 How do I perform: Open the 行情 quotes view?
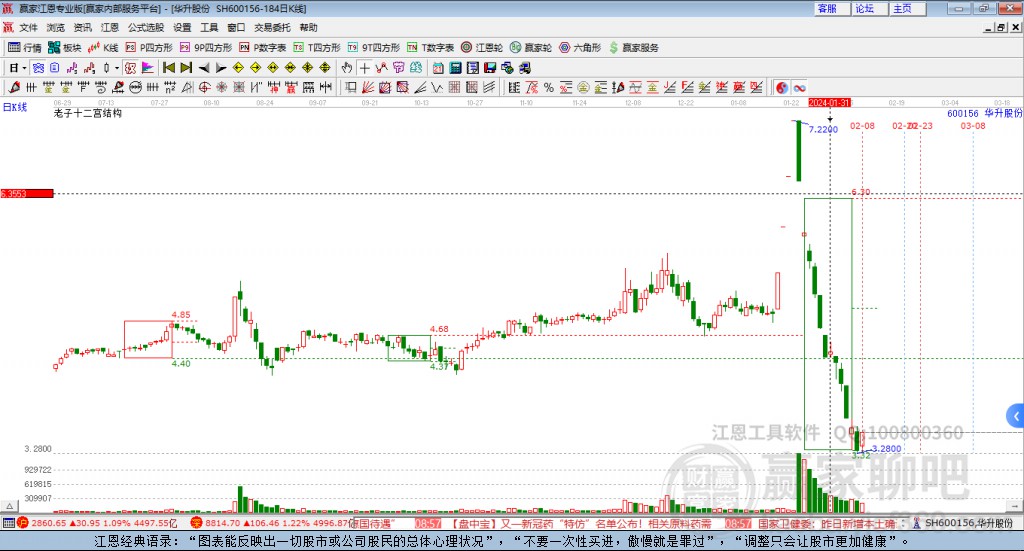24,48
